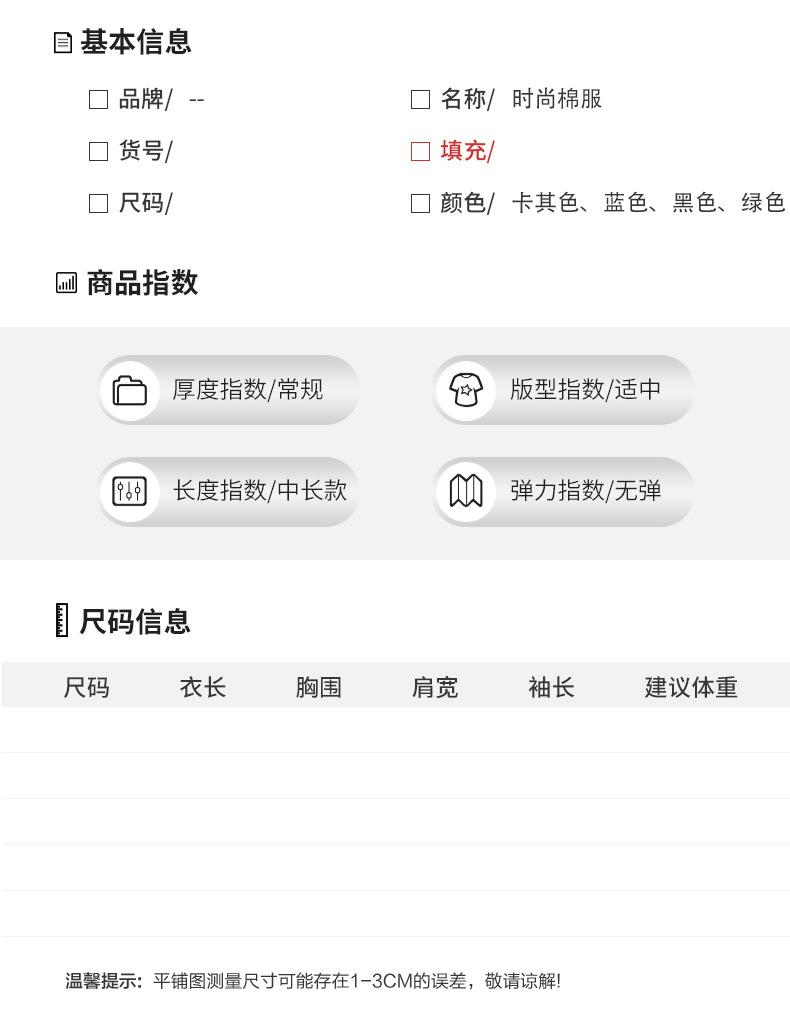Tick the 品牌 checkbox
790x1010 pixels.
[98, 99]
